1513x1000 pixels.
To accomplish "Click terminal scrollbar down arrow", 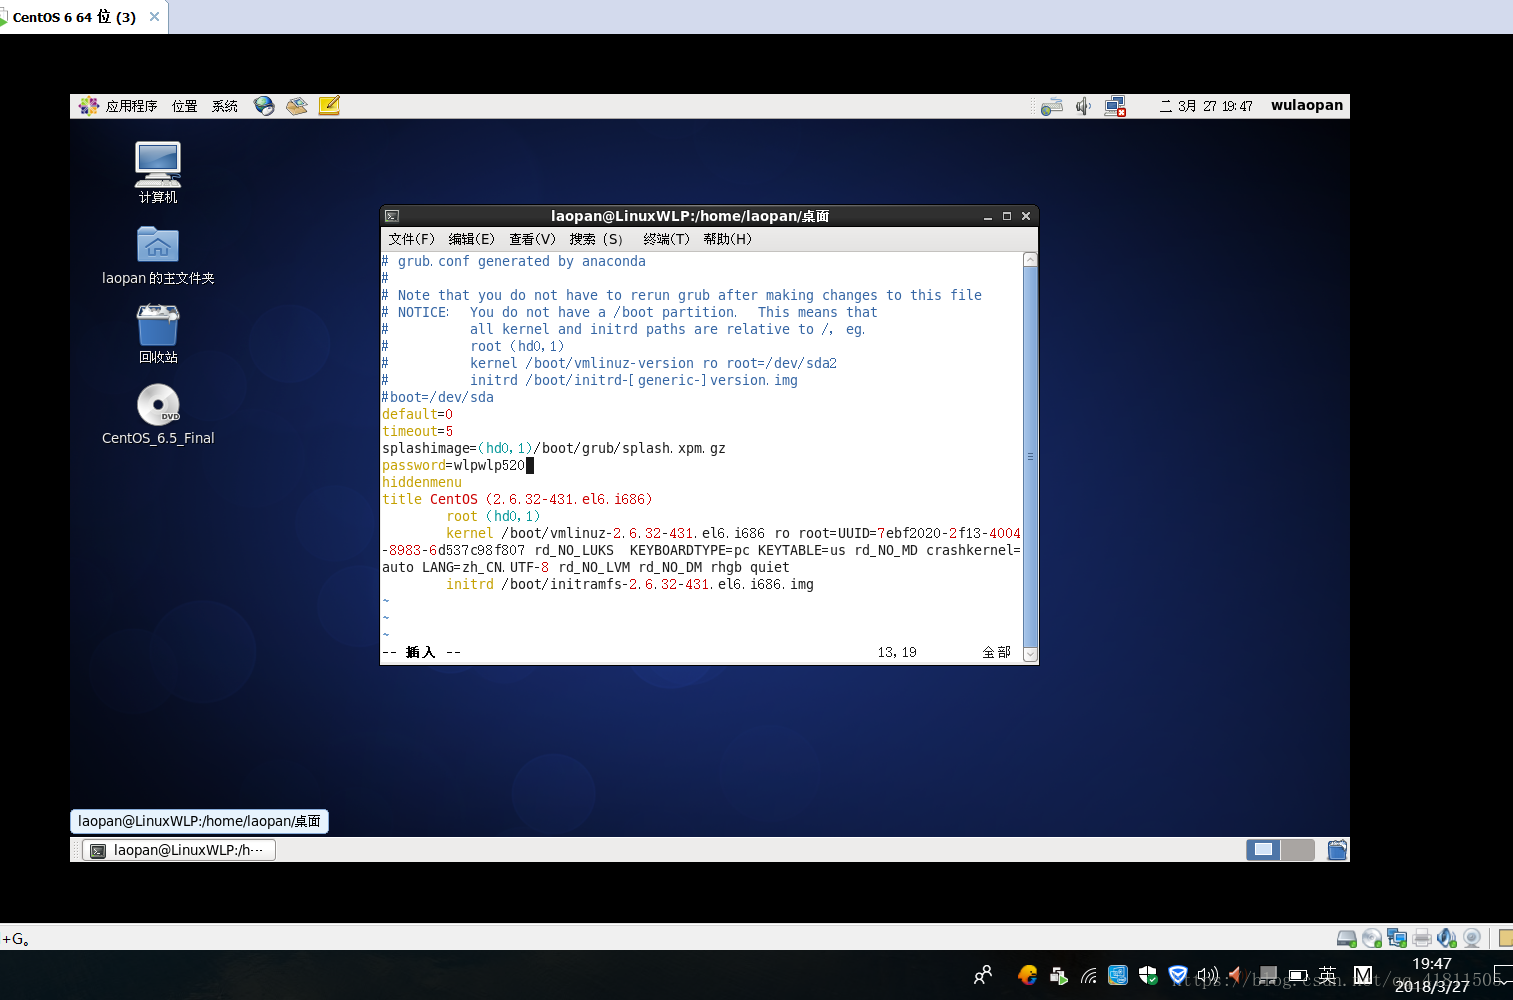I will pyautogui.click(x=1030, y=655).
